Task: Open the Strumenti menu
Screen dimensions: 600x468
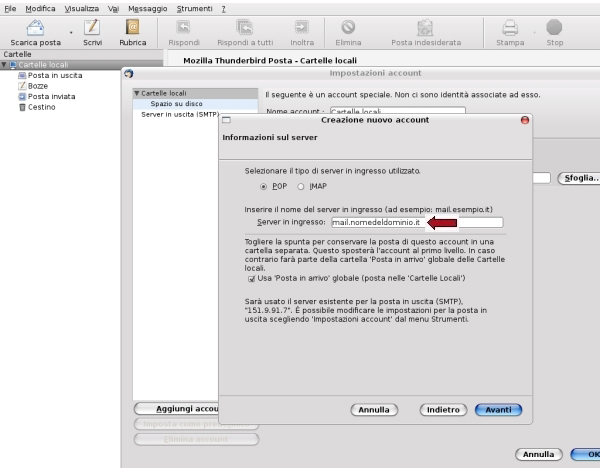Action: click(x=194, y=8)
